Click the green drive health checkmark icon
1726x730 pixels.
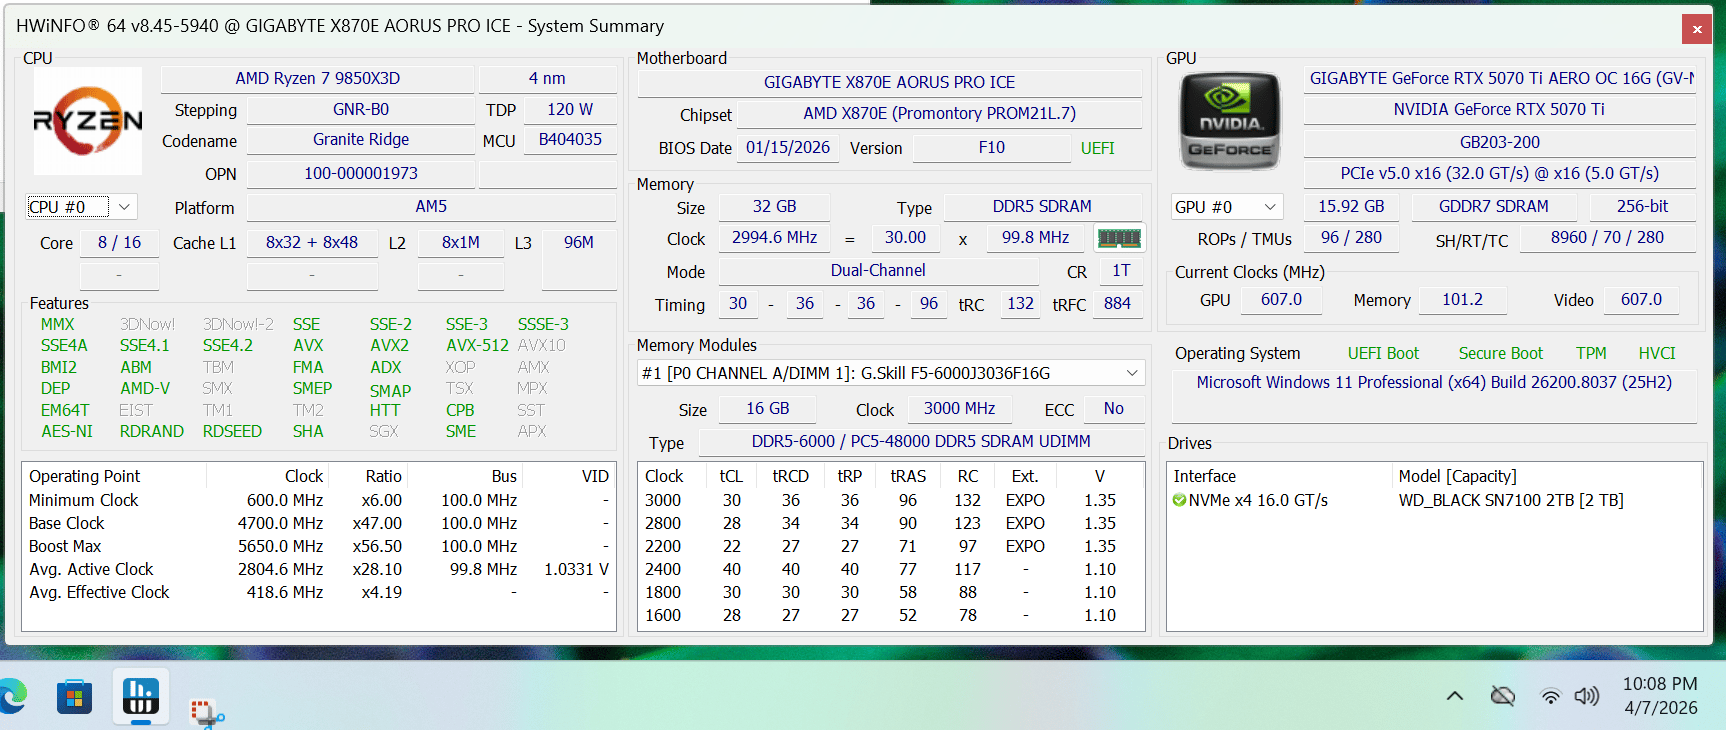pos(1180,500)
